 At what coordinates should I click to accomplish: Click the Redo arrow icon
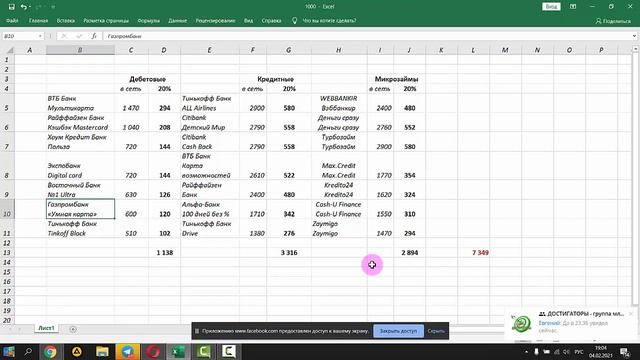pos(39,7)
